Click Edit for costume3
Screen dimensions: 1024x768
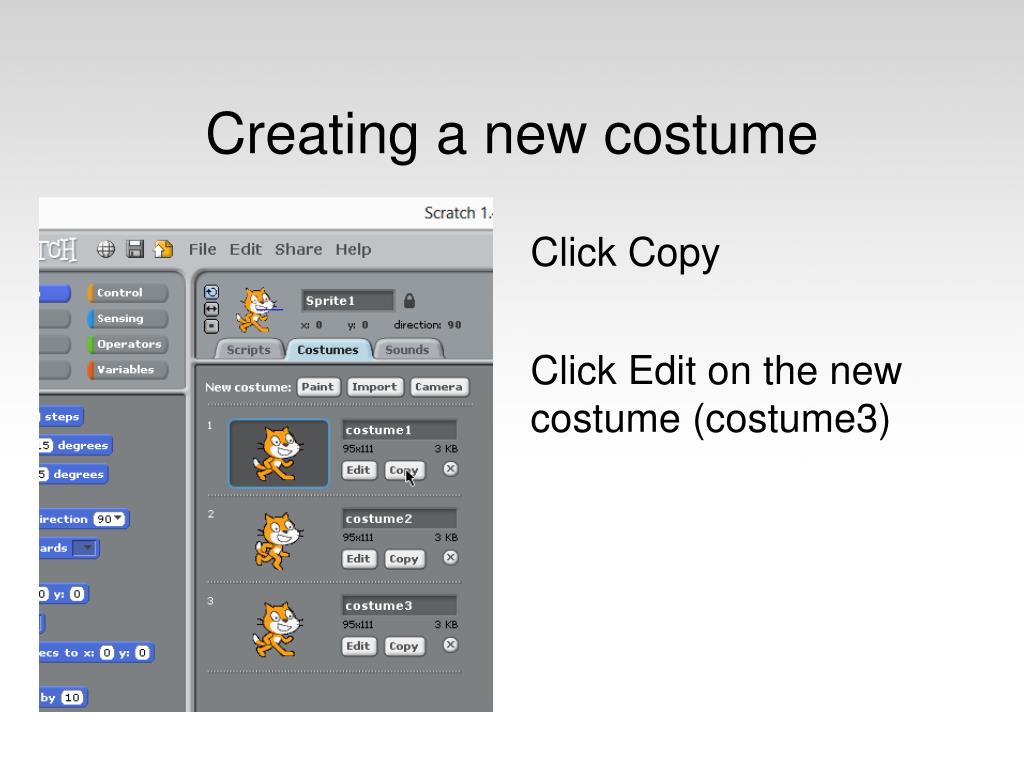(x=359, y=645)
